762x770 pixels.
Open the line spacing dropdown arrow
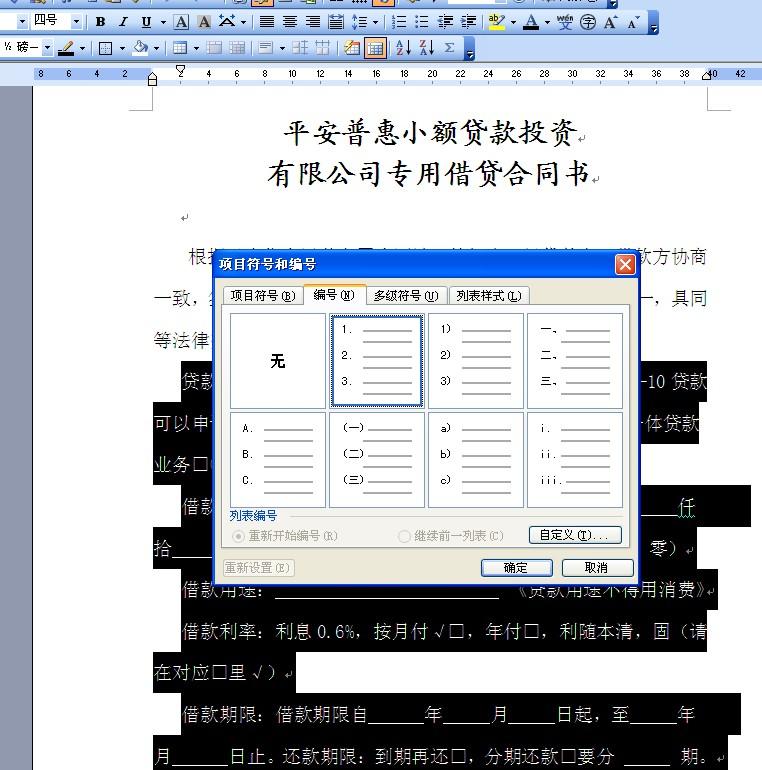click(376, 22)
